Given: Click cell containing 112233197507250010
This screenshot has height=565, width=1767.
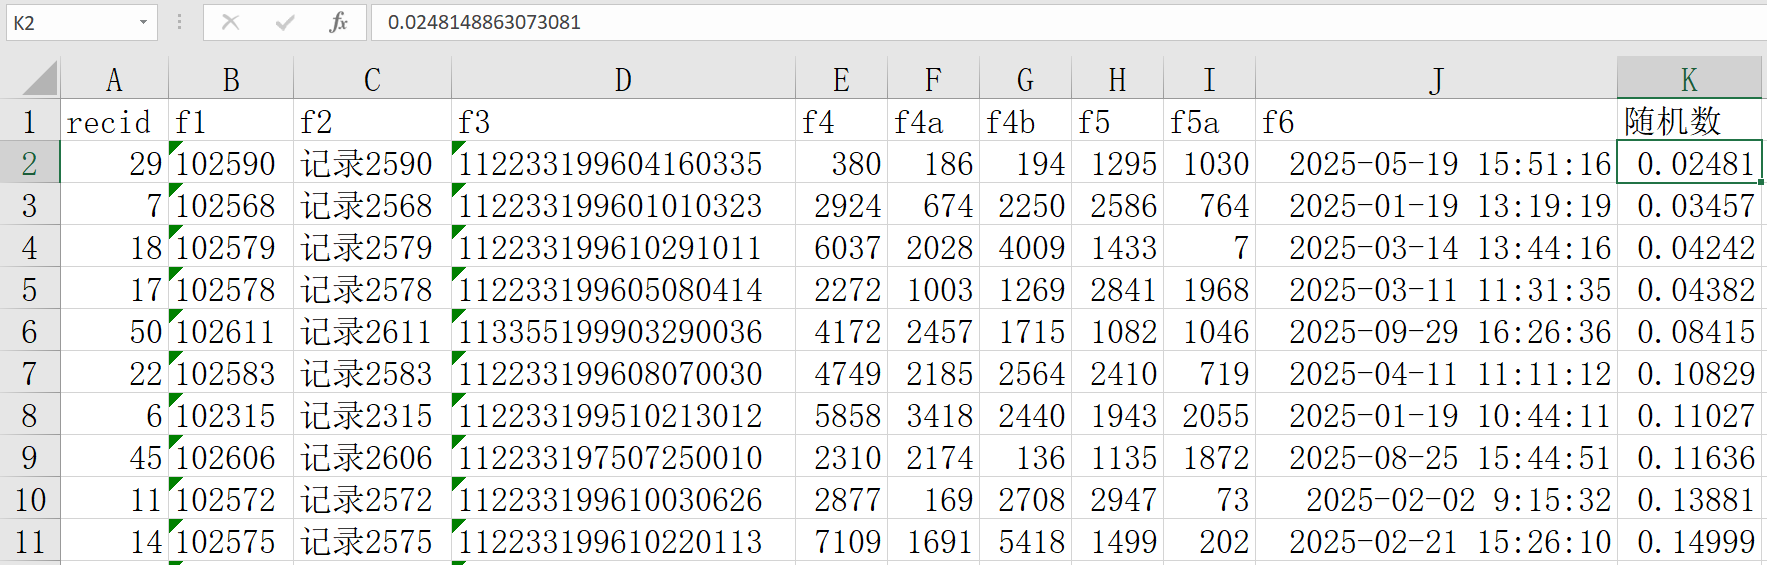Looking at the screenshot, I should [x=622, y=458].
